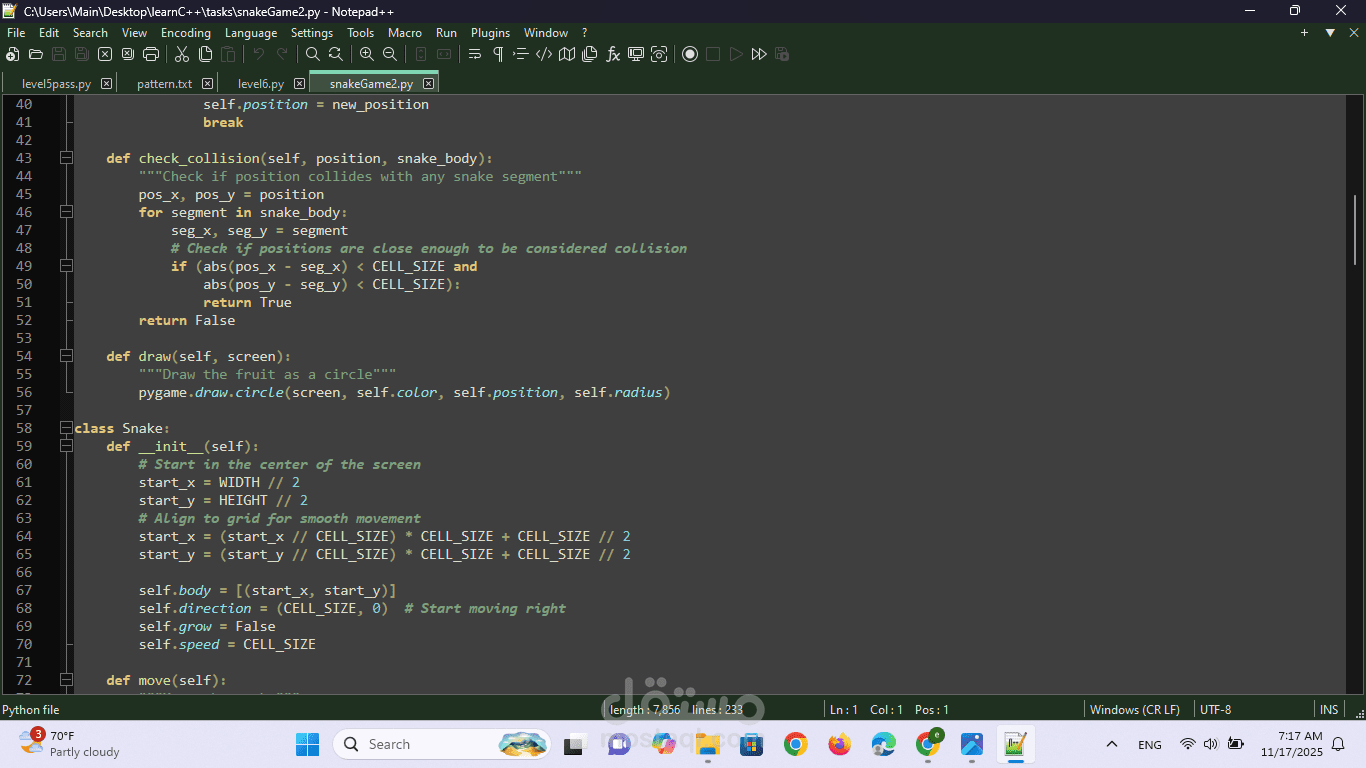Collapse the for loop fold at line 46
Screen dimensions: 1366x768
tap(66, 212)
